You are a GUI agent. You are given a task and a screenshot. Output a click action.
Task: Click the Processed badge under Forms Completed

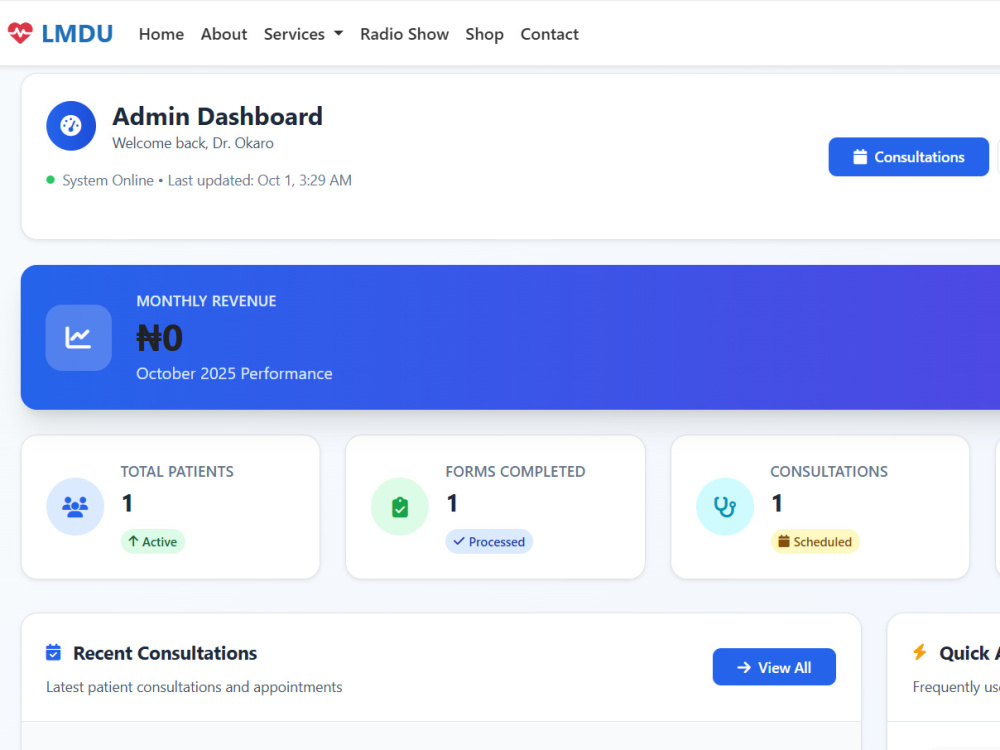click(489, 541)
